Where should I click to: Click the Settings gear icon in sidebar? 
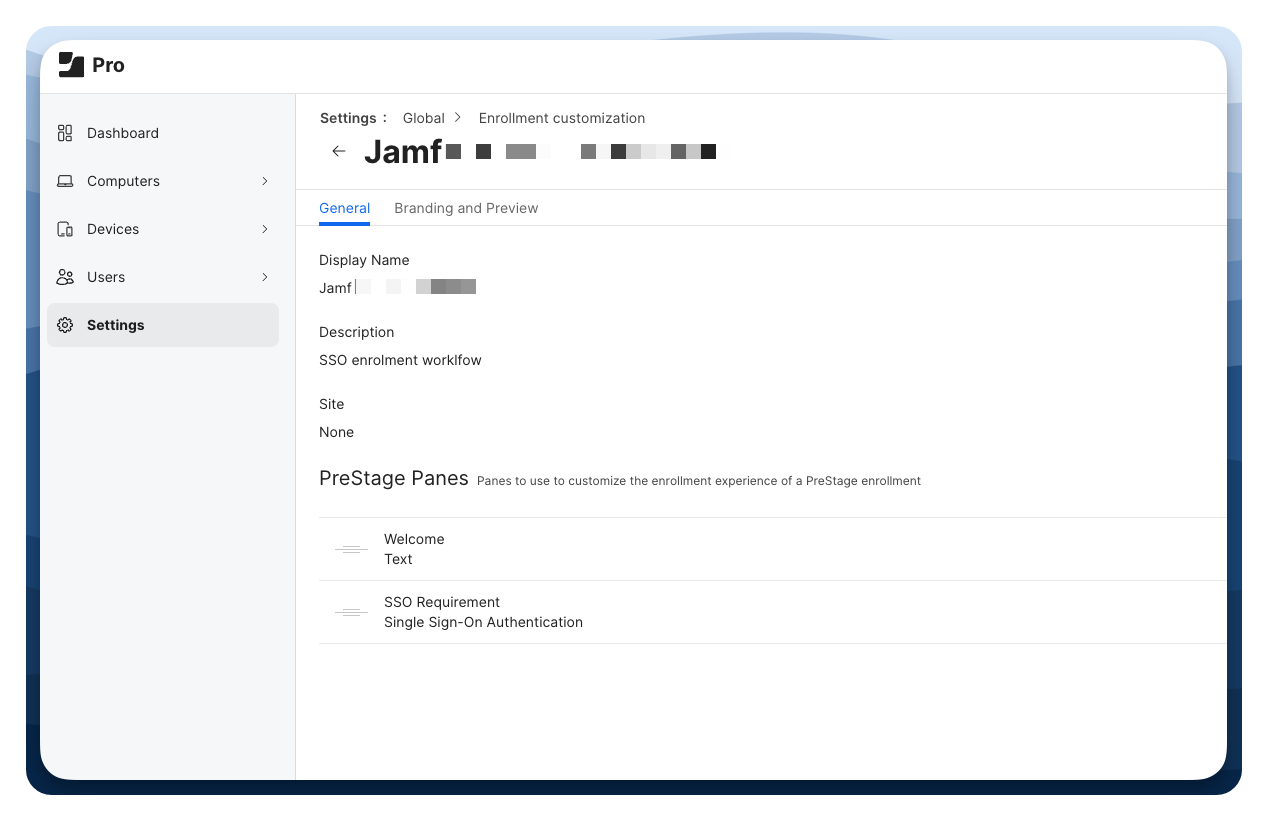pyautogui.click(x=65, y=325)
